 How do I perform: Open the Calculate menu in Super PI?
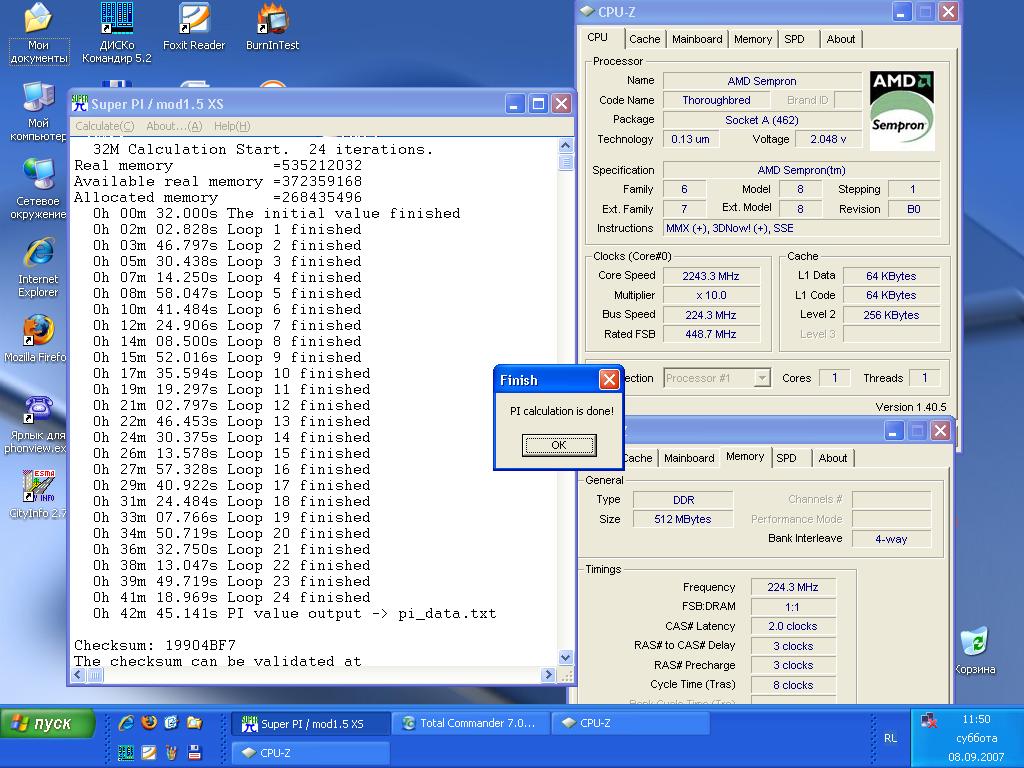[104, 126]
